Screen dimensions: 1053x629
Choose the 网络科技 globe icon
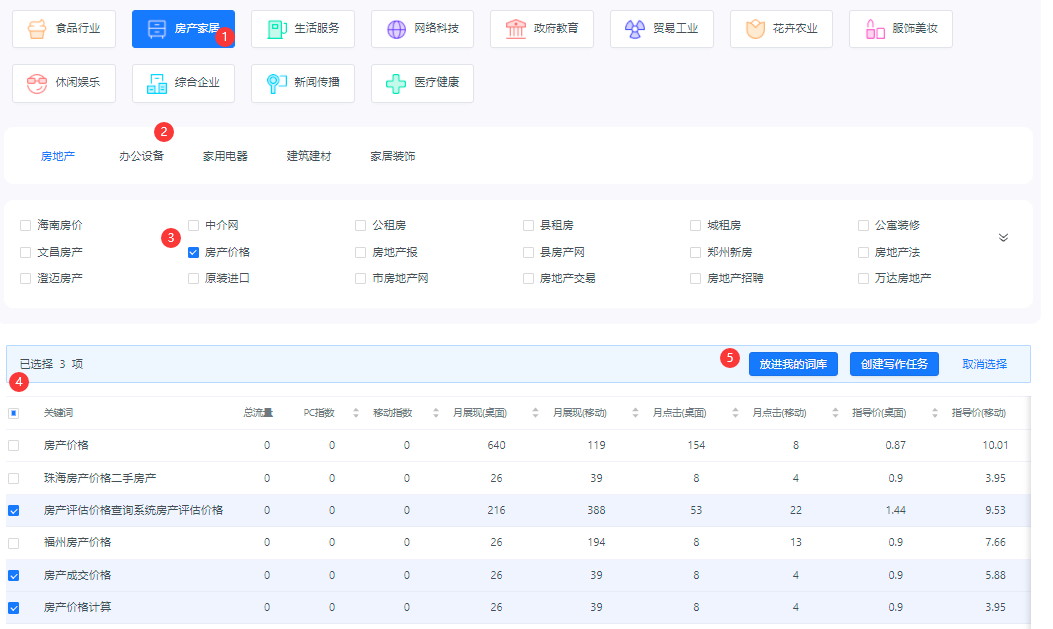[x=397, y=29]
